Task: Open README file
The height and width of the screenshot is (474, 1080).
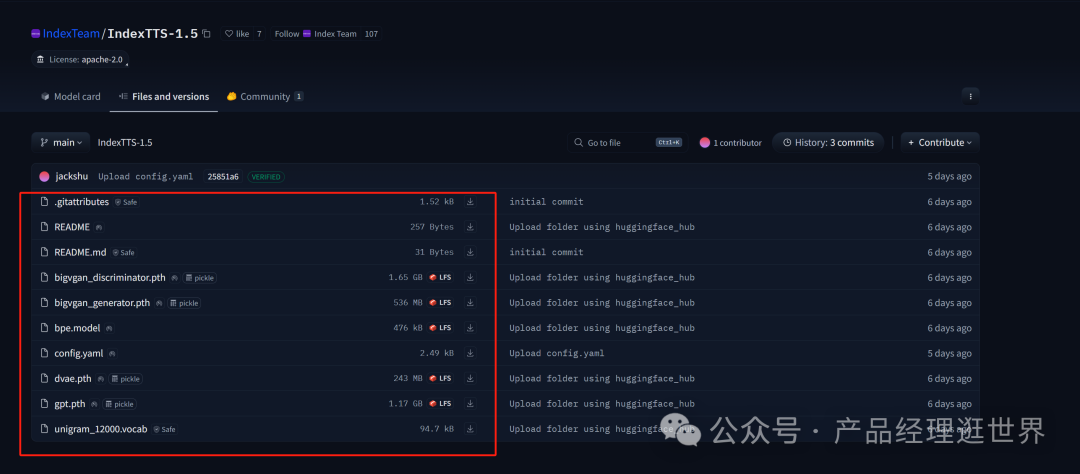Action: point(72,227)
